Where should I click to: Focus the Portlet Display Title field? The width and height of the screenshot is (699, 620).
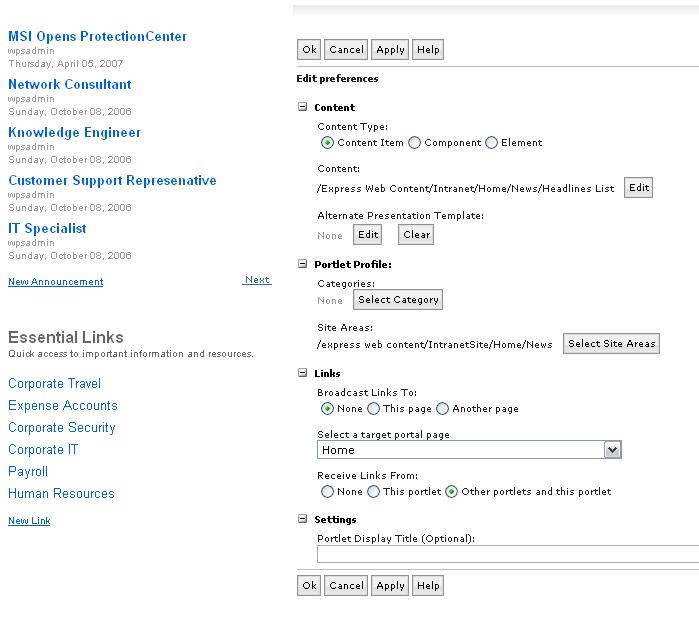pyautogui.click(x=508, y=554)
